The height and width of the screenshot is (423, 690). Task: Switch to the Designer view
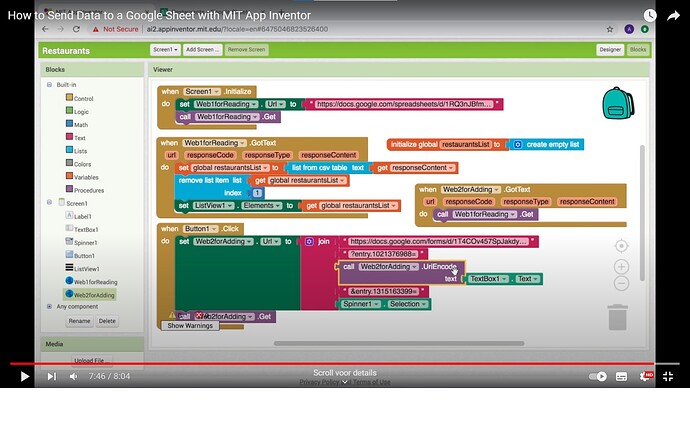coord(610,50)
